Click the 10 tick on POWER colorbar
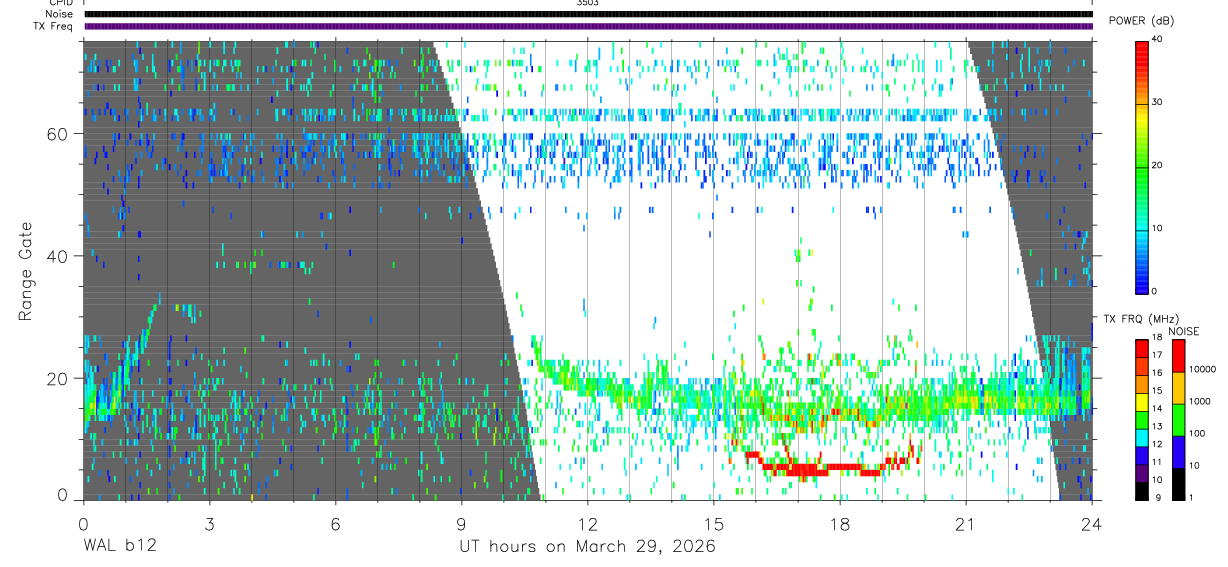Screen dimensions: 1228x567 click(1158, 228)
